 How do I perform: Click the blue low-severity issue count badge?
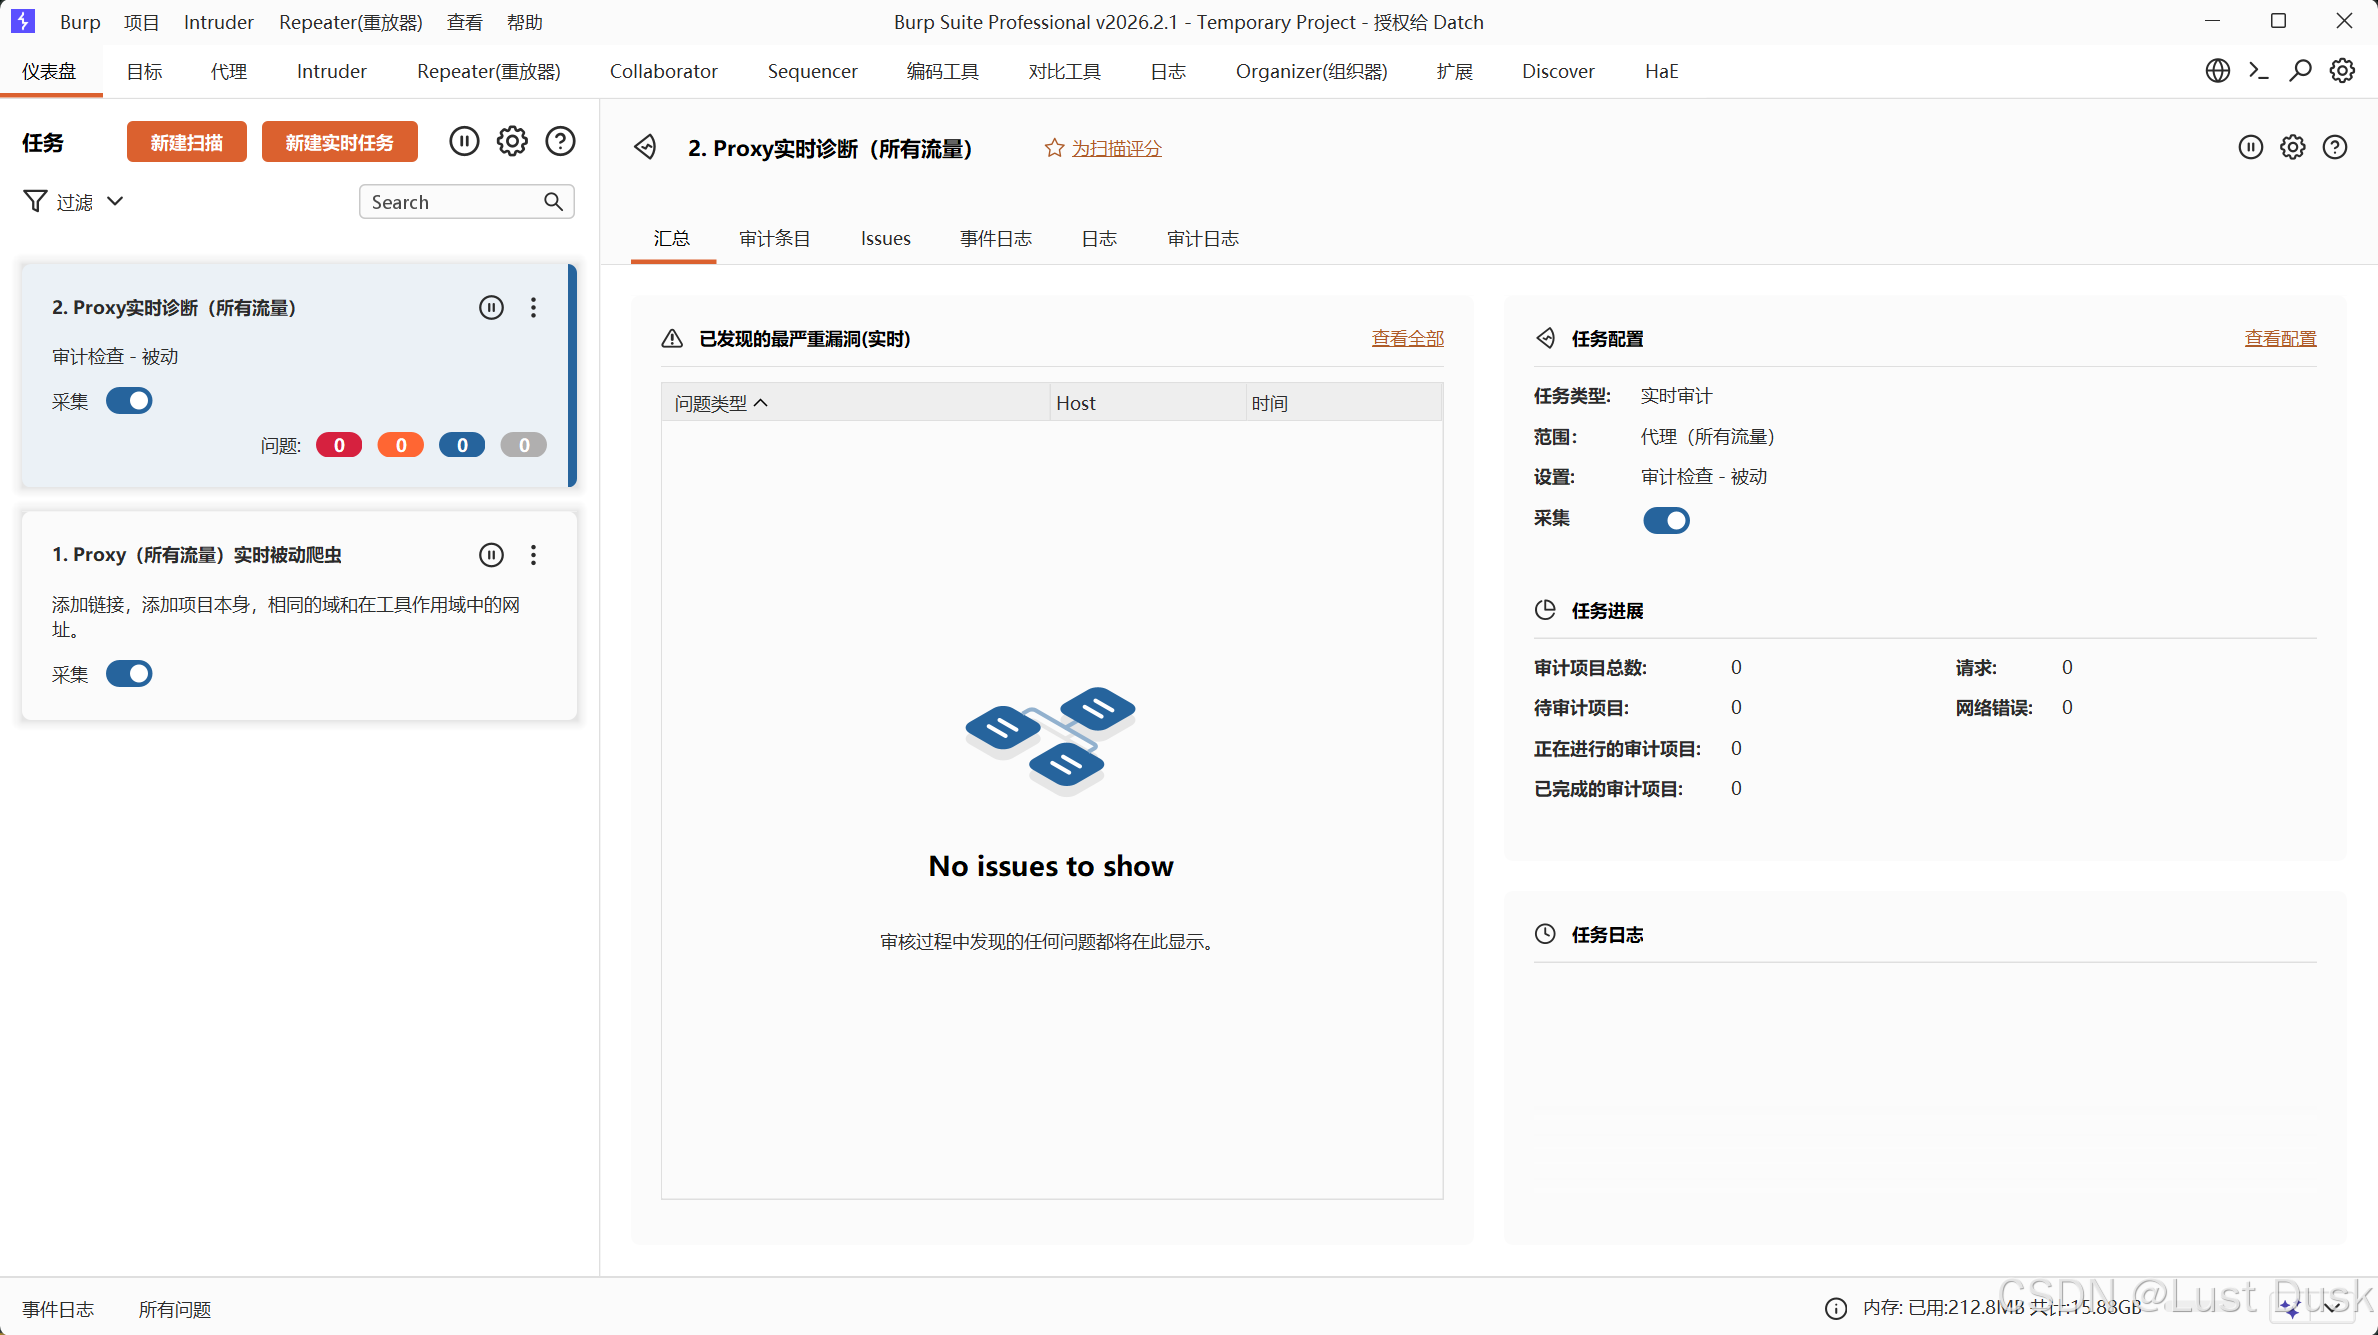[462, 445]
